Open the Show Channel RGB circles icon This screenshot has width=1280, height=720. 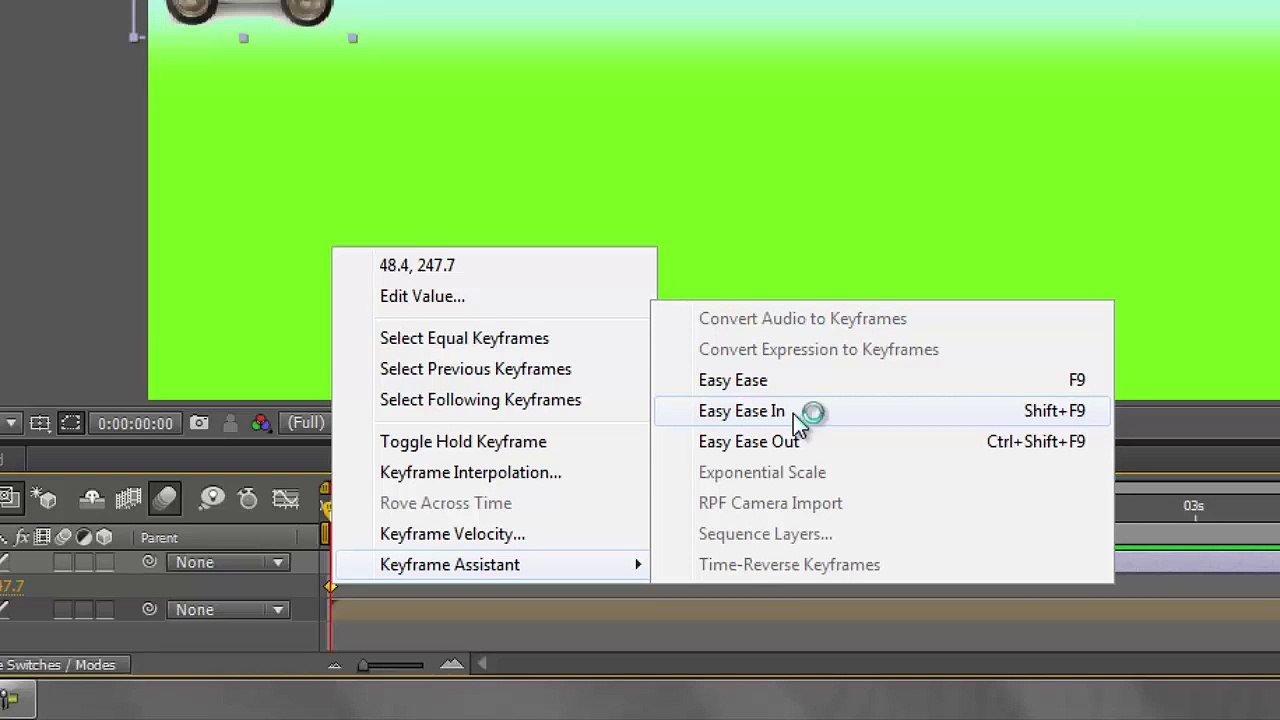coord(261,423)
